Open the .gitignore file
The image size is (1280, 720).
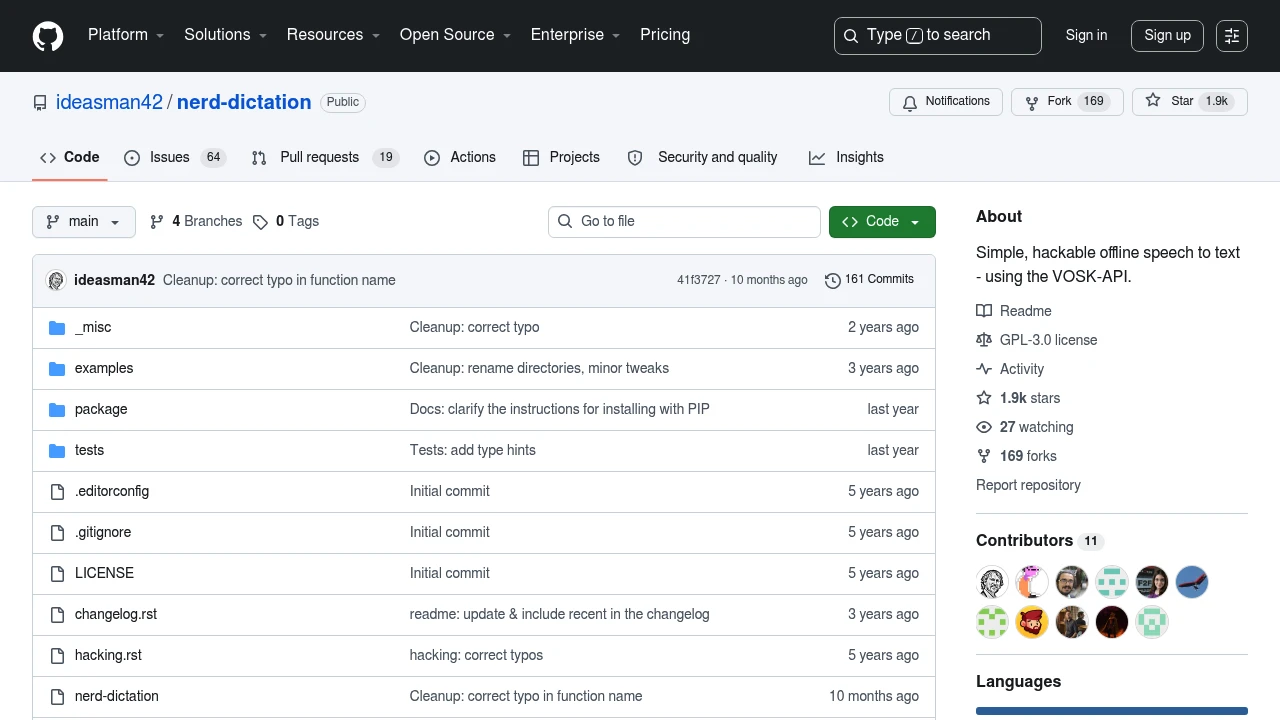[103, 532]
